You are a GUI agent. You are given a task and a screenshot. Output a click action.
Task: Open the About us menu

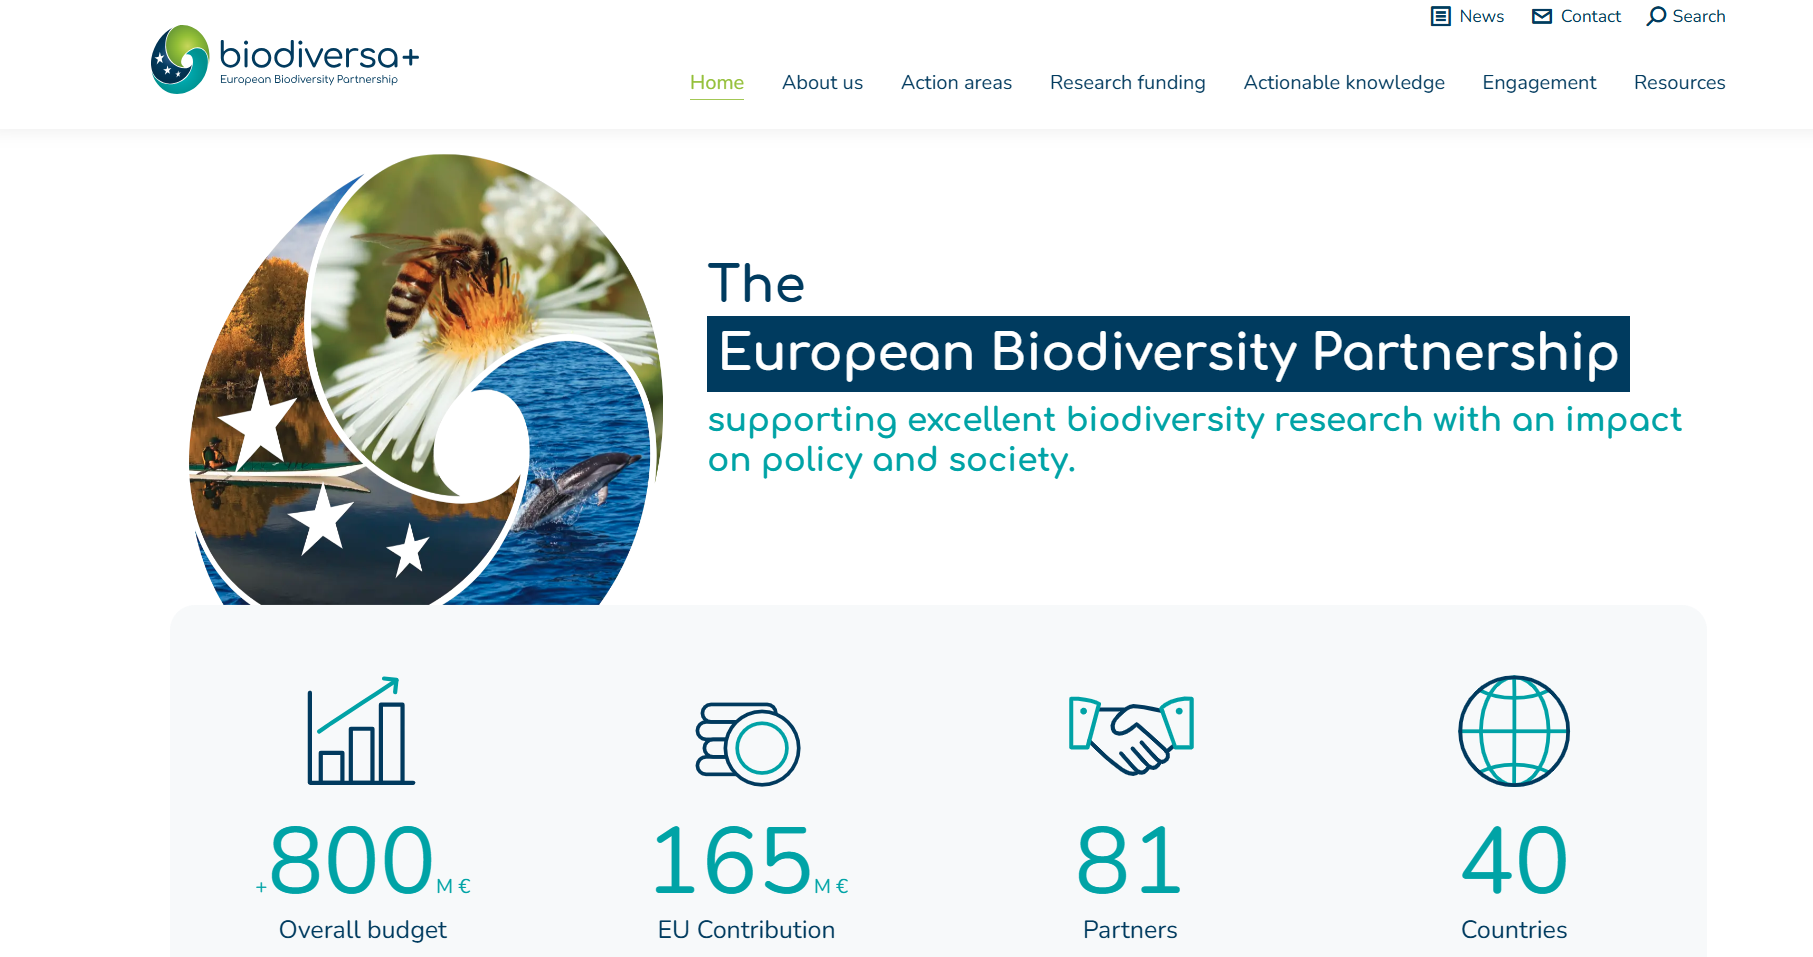point(822,83)
